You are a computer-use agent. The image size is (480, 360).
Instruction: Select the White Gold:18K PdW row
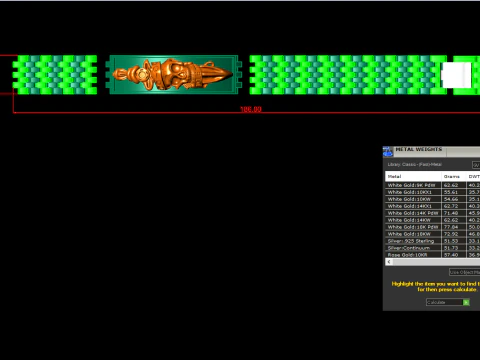coord(433,227)
